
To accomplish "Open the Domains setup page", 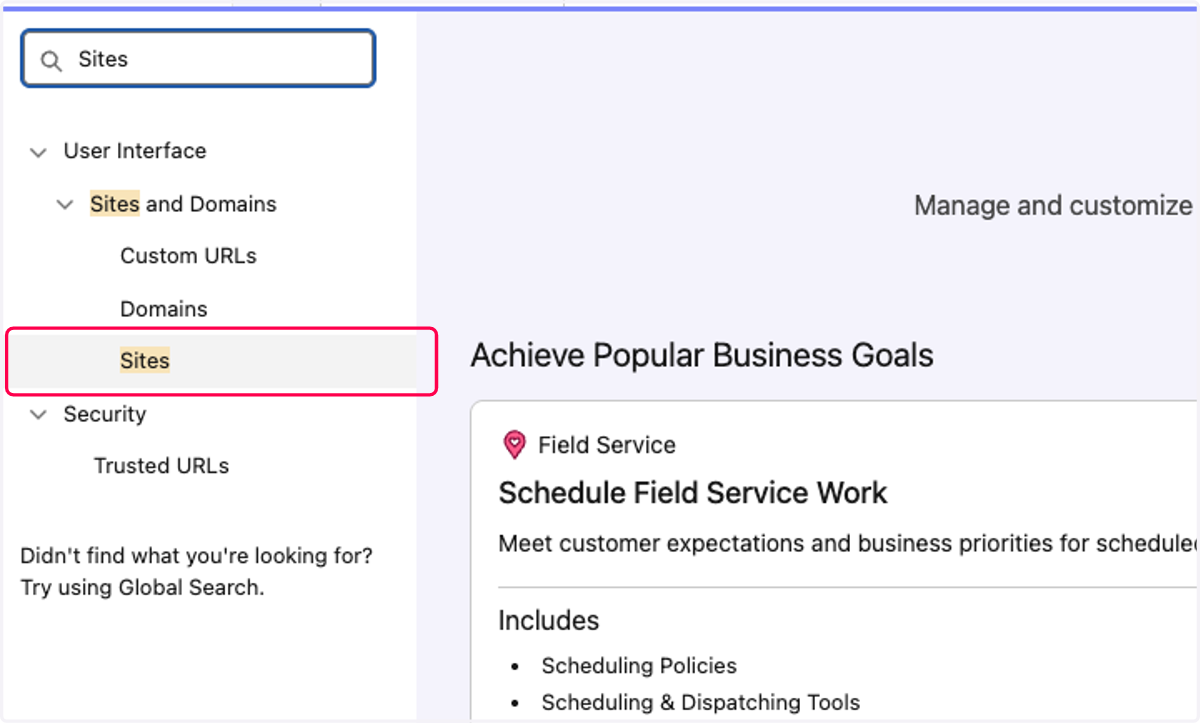I will (164, 309).
